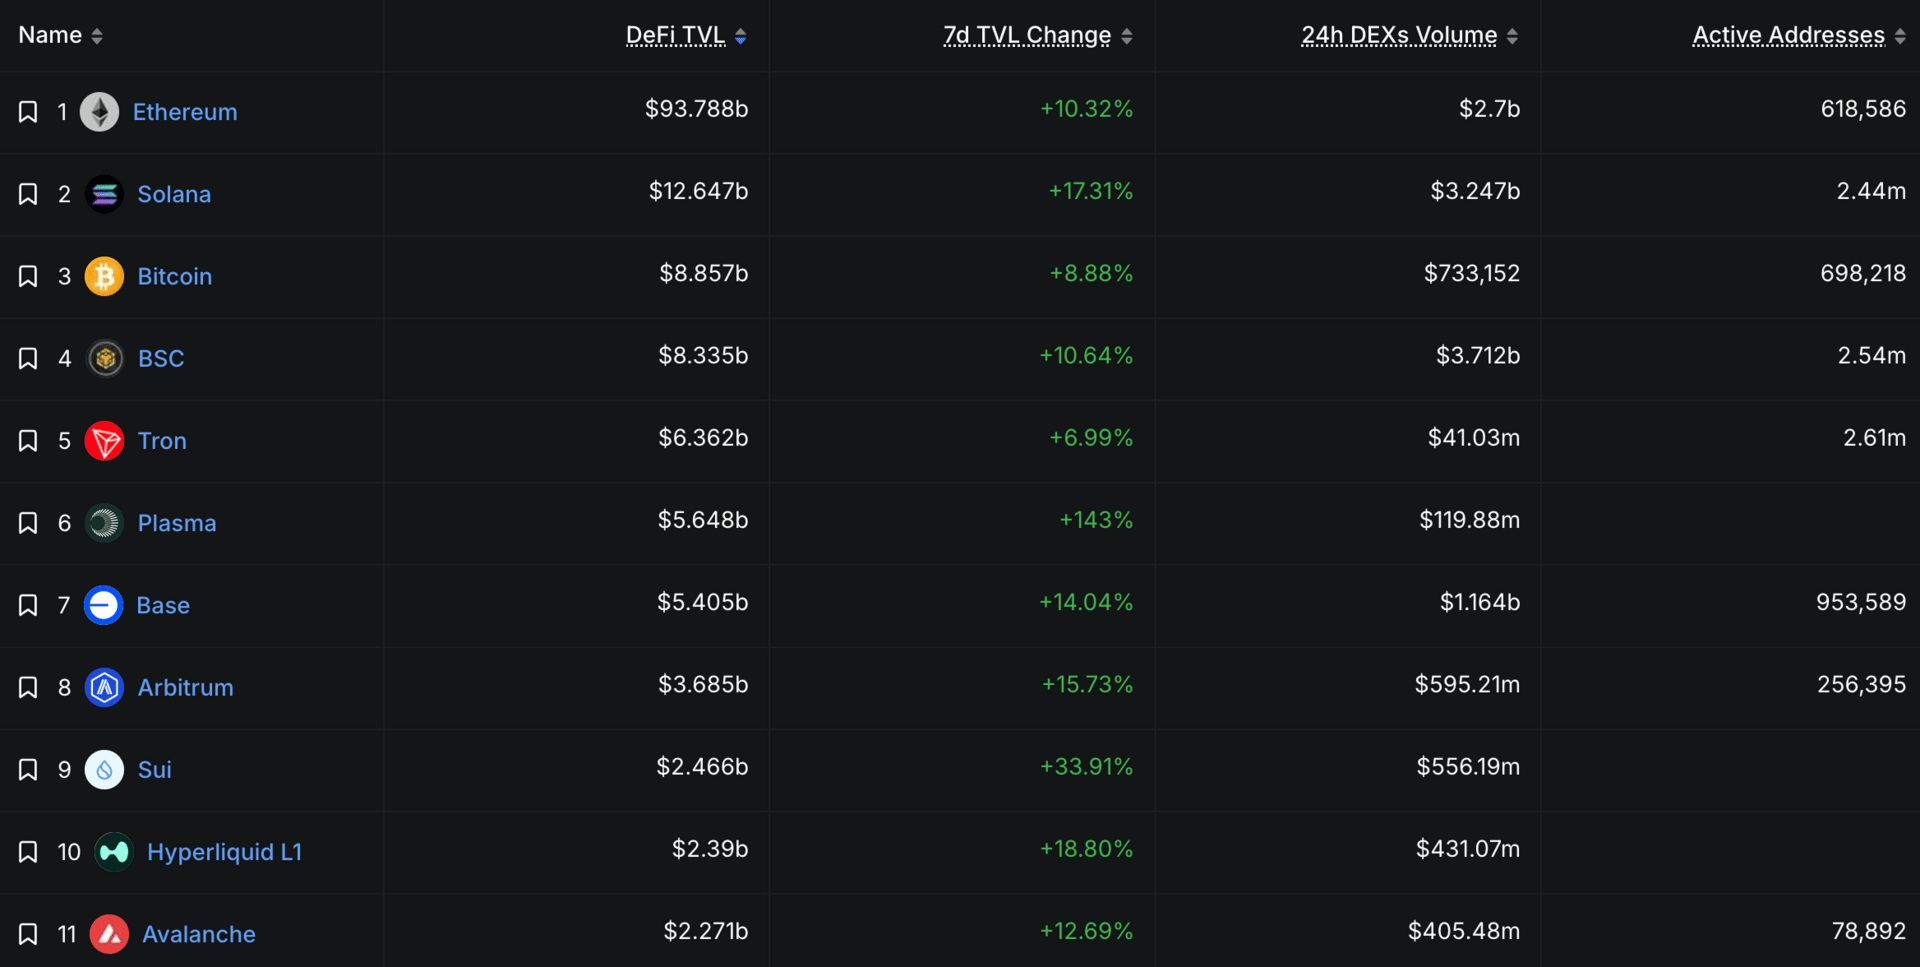
Task: Click the Plasma chain logo icon
Action: pyautogui.click(x=104, y=523)
